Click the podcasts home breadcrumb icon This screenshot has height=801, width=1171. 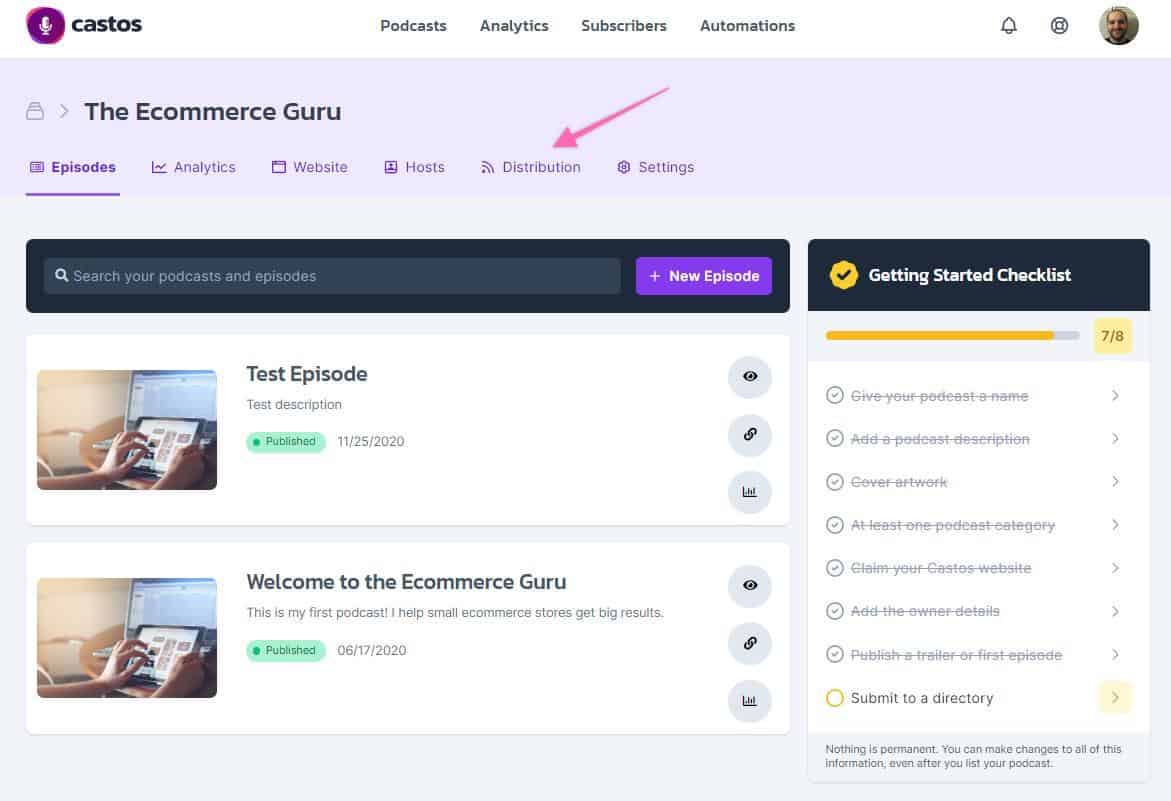(35, 111)
